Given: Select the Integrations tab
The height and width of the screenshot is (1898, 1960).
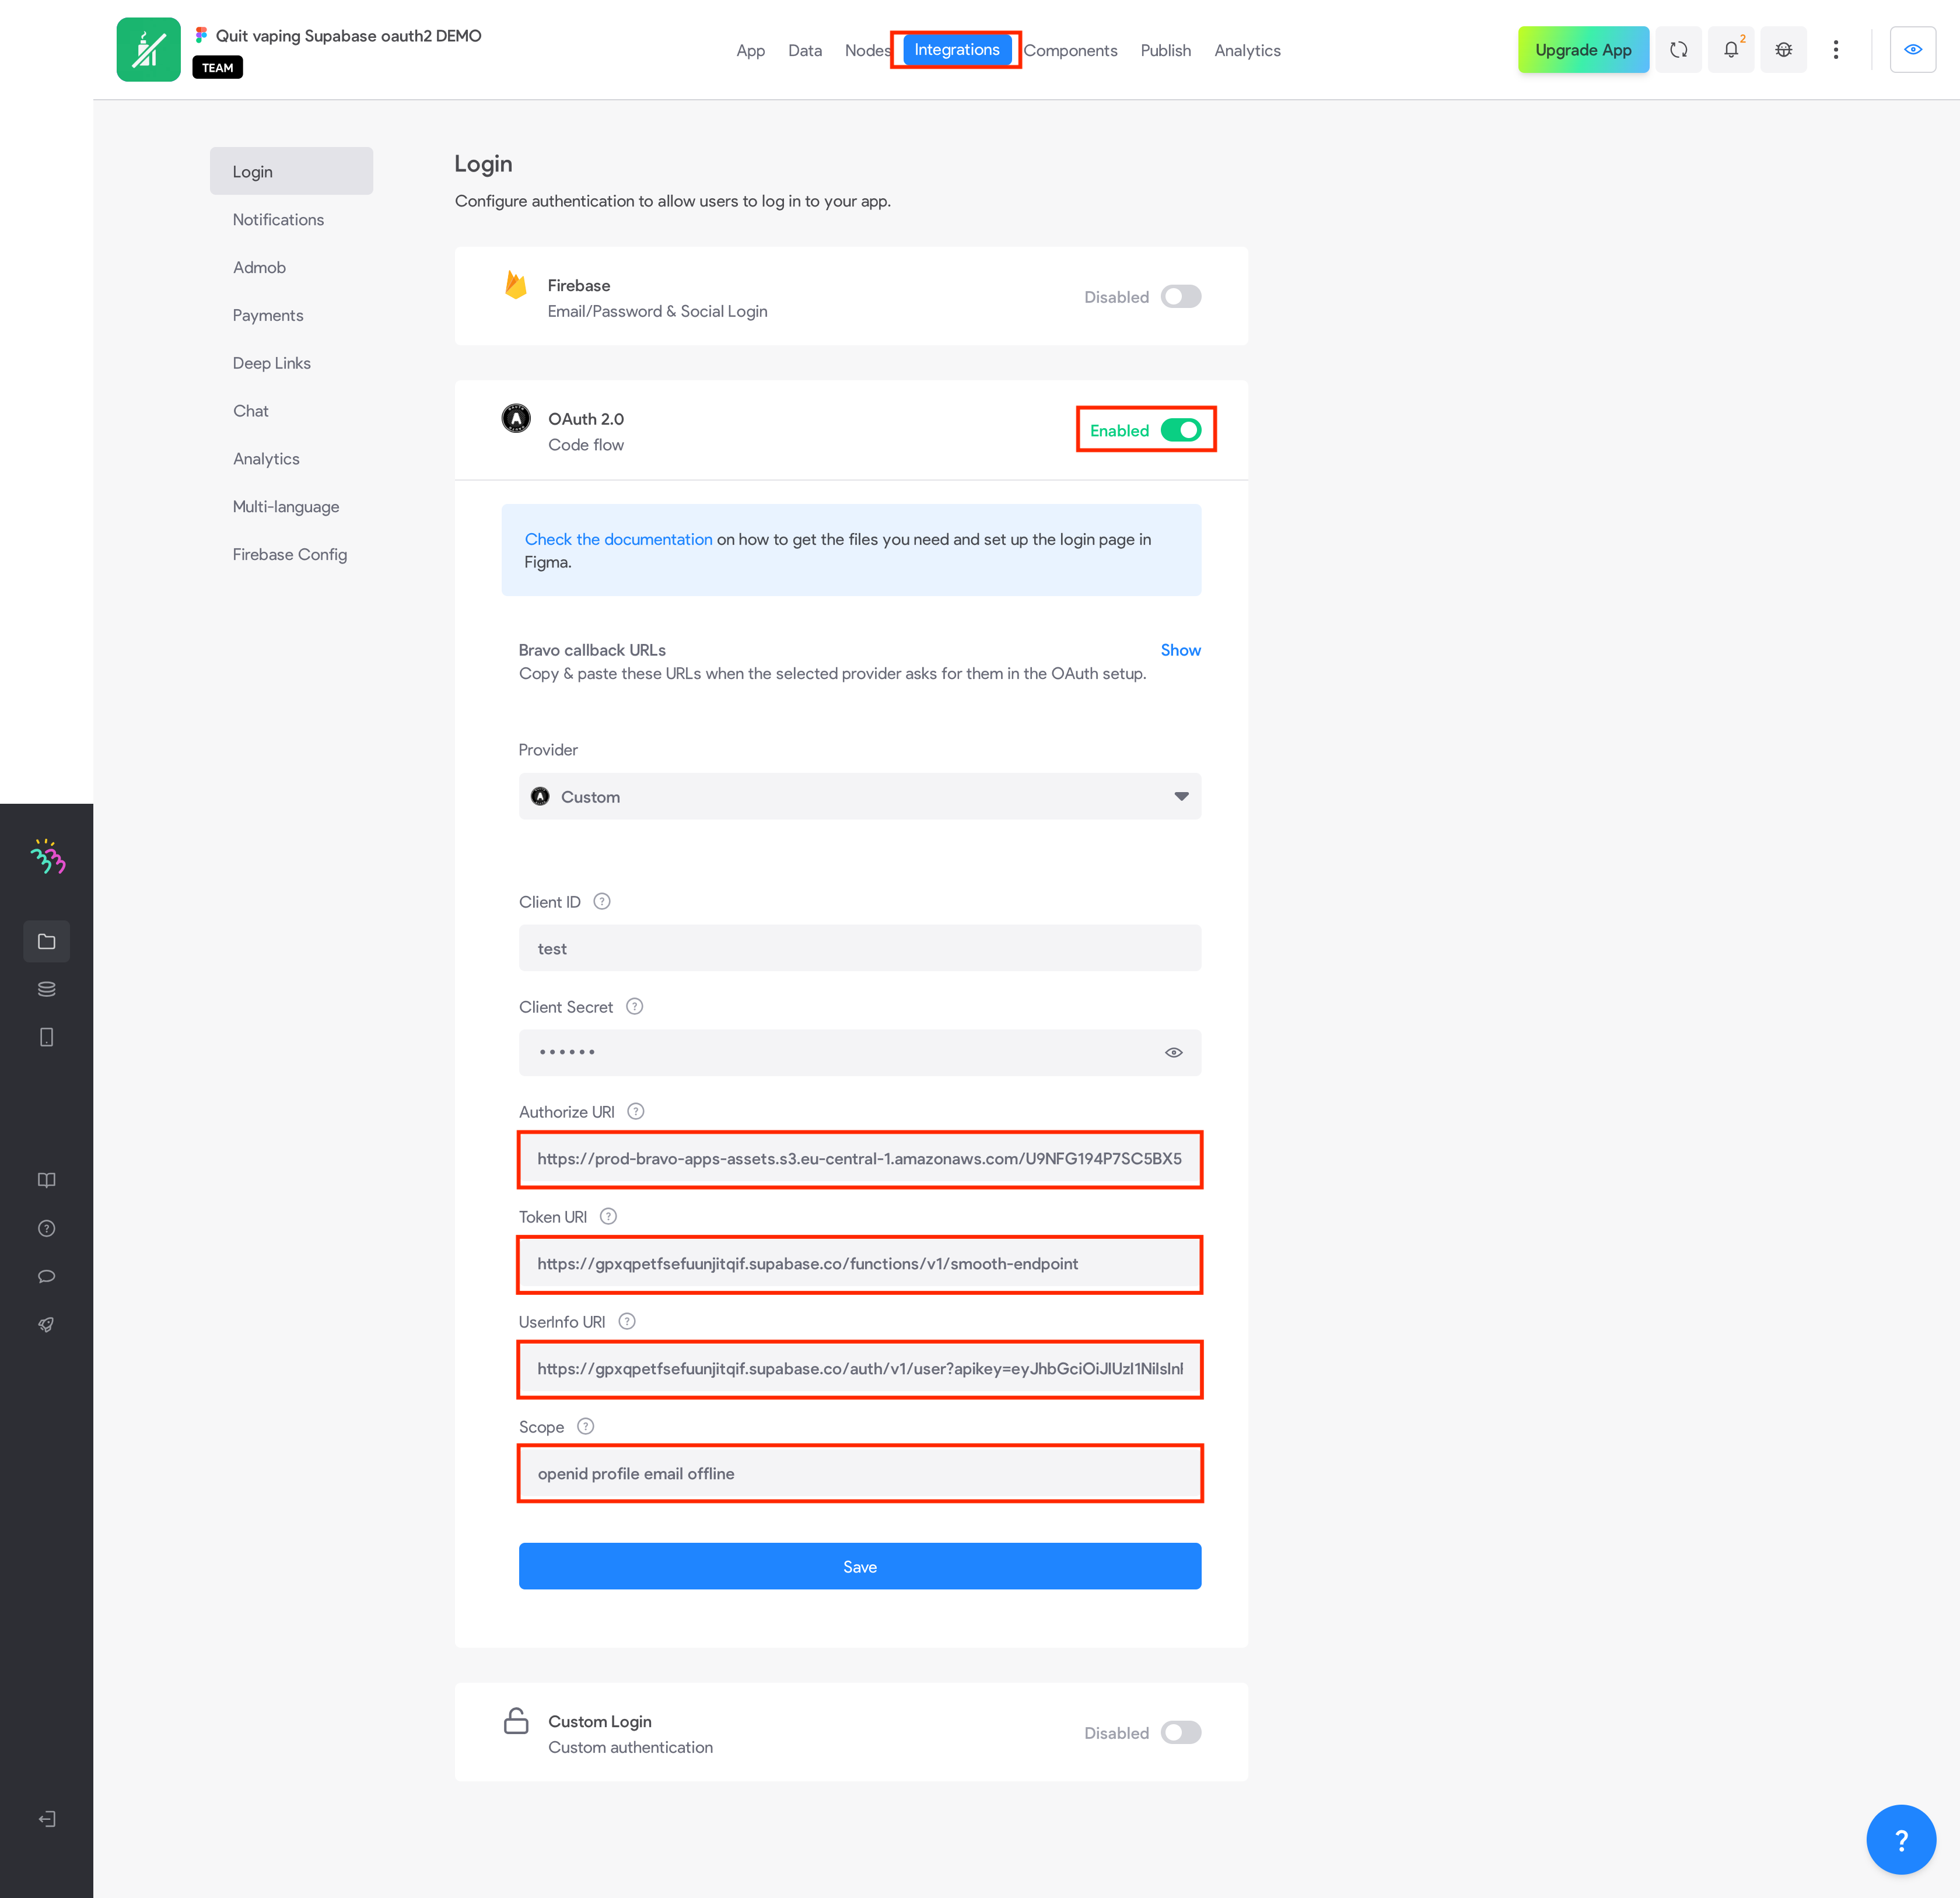Looking at the screenshot, I should pyautogui.click(x=957, y=50).
